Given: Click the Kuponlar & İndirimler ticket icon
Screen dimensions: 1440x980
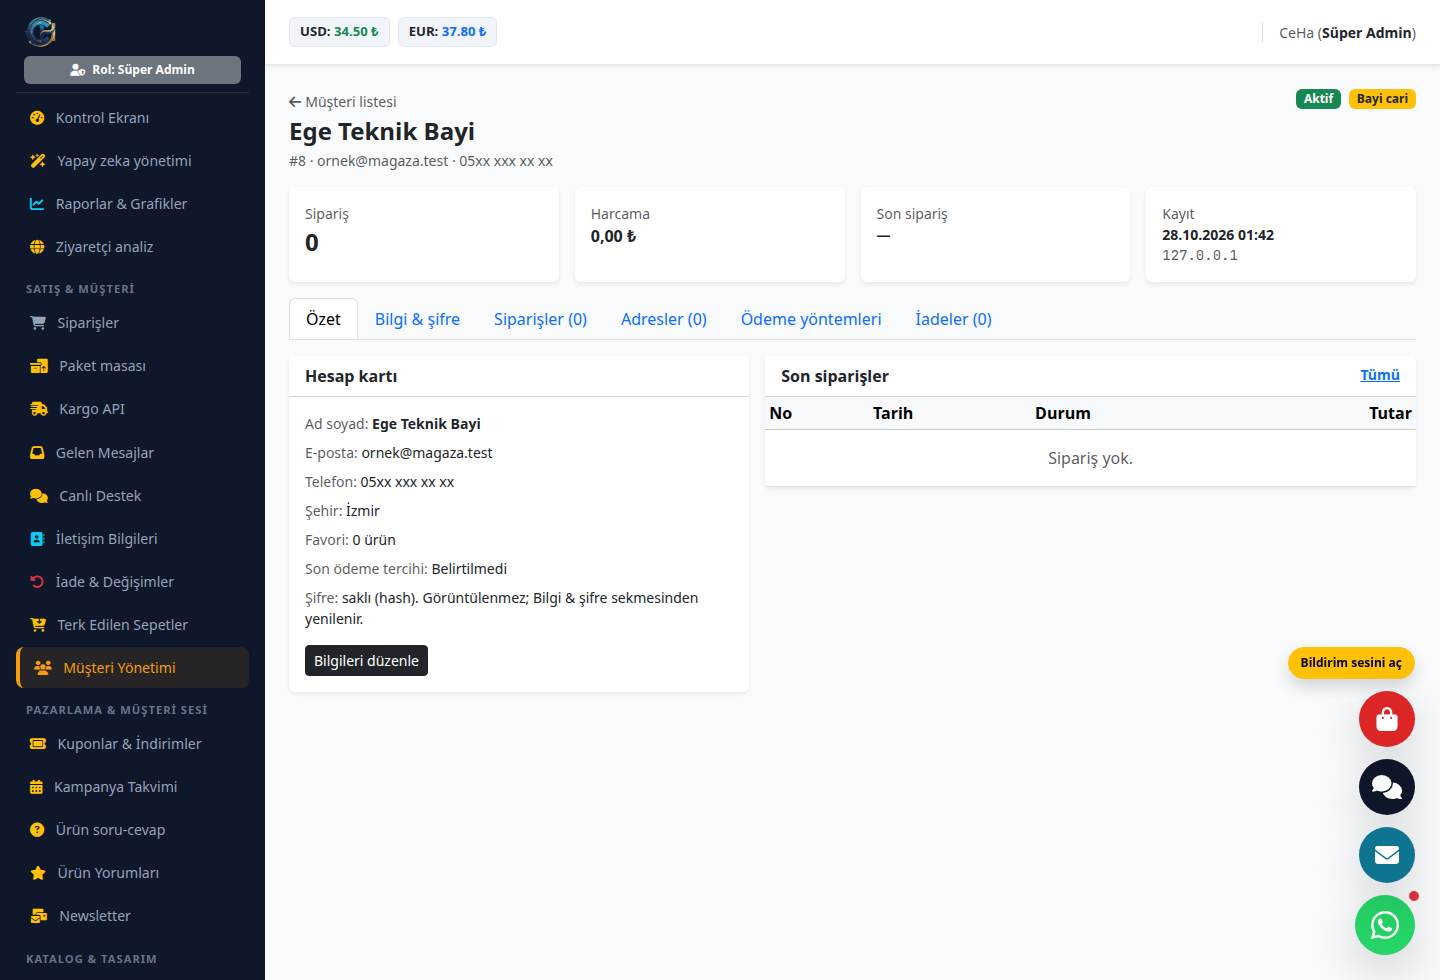Looking at the screenshot, I should 38,744.
